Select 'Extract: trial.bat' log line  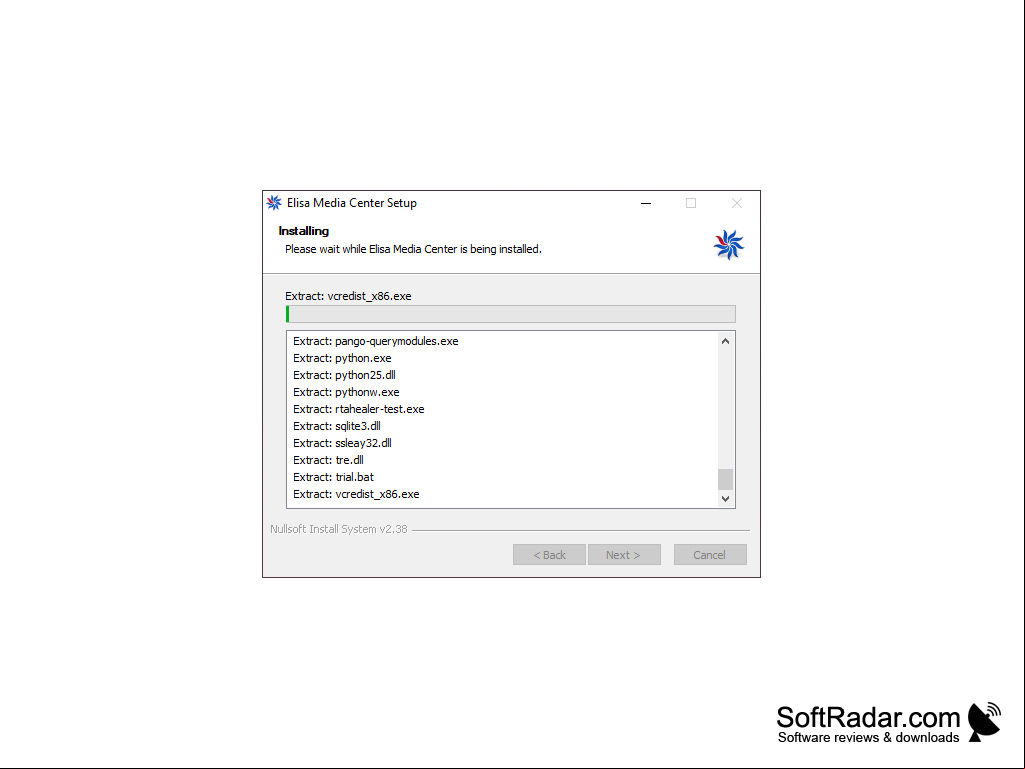(x=333, y=477)
